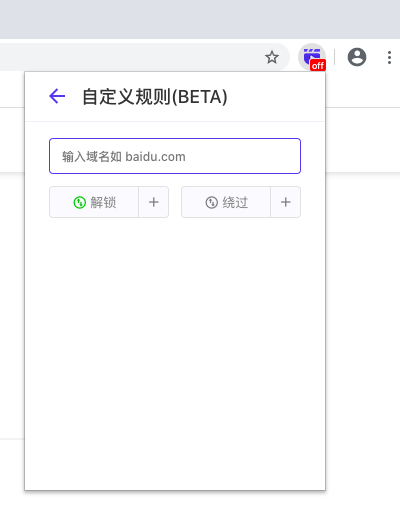
Task: Open the Chrome profile avatar menu
Action: 357,57
